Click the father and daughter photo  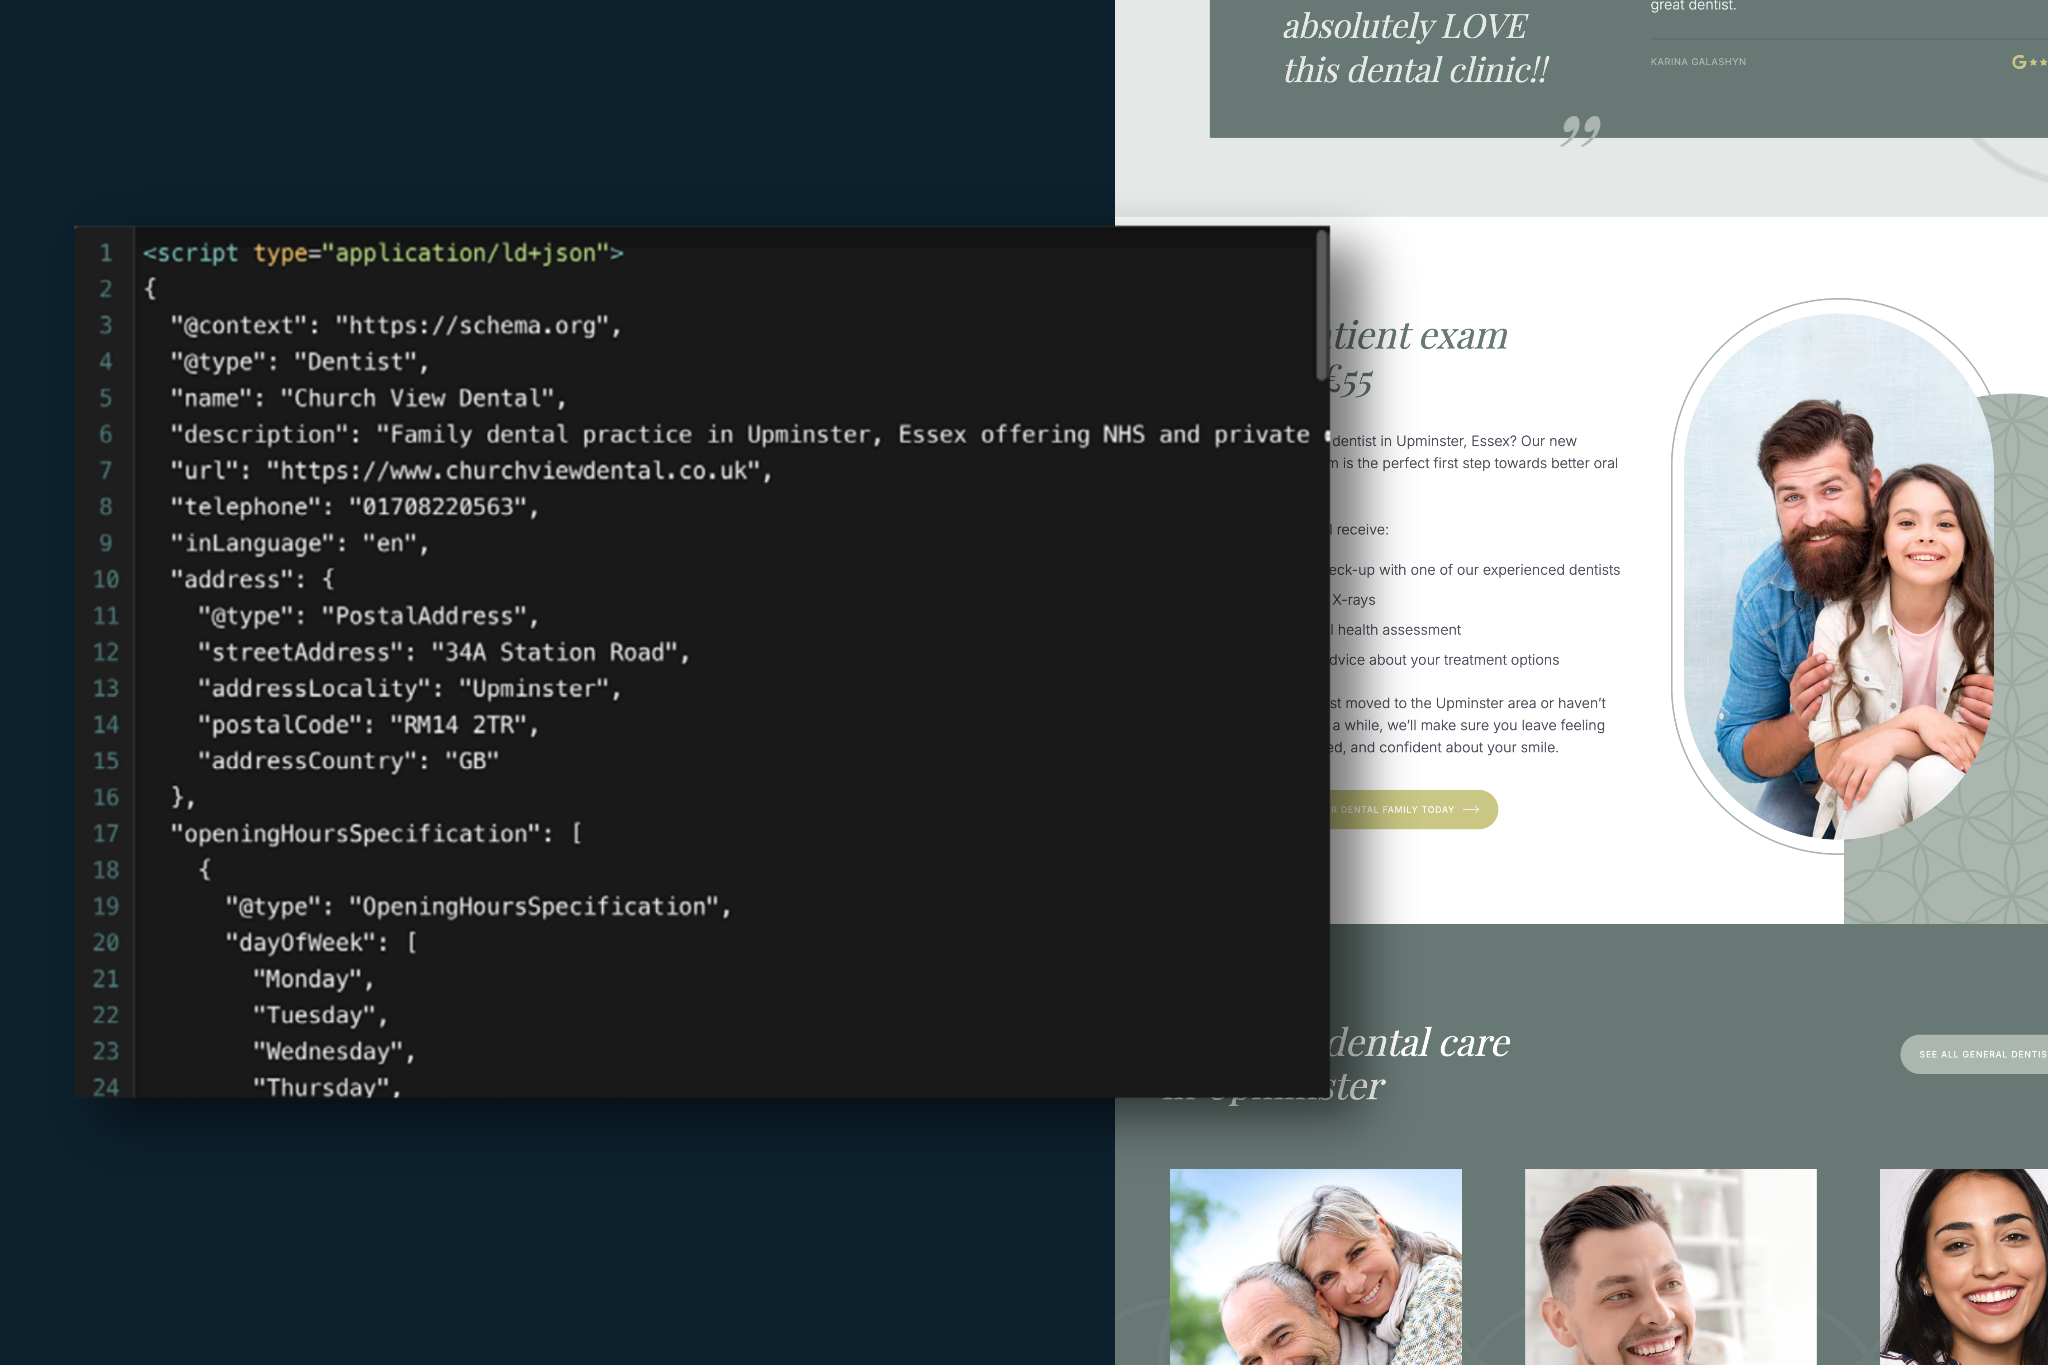(x=1839, y=576)
